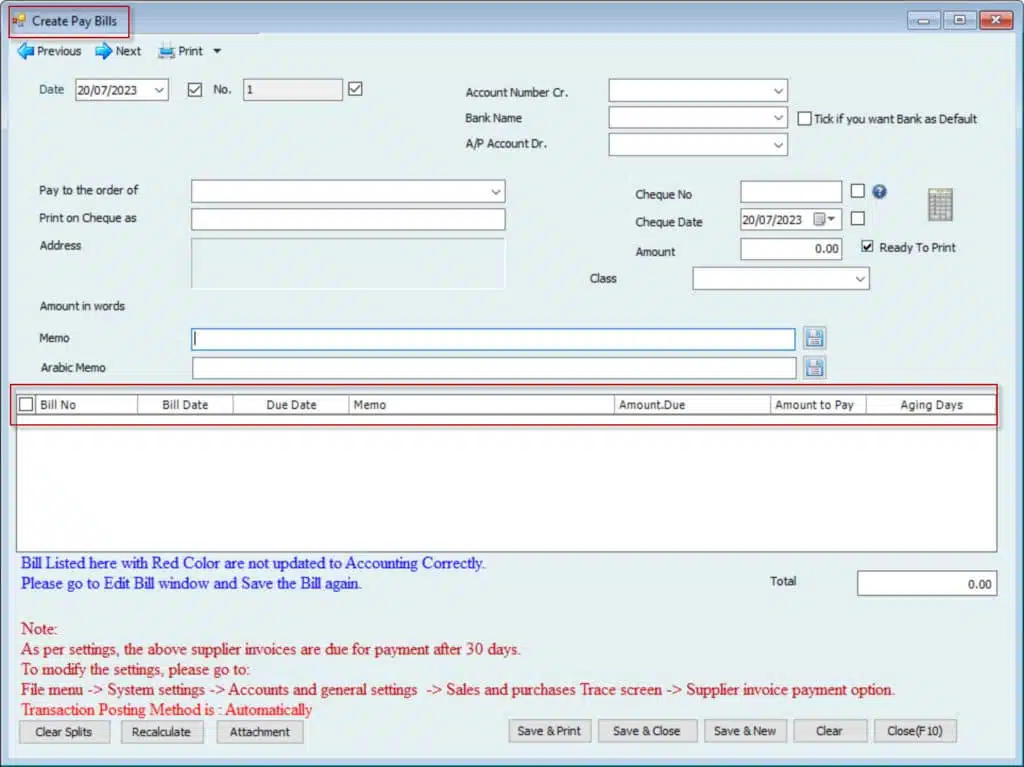Click the Amount input field
Image resolution: width=1024 pixels, height=767 pixels.
791,249
